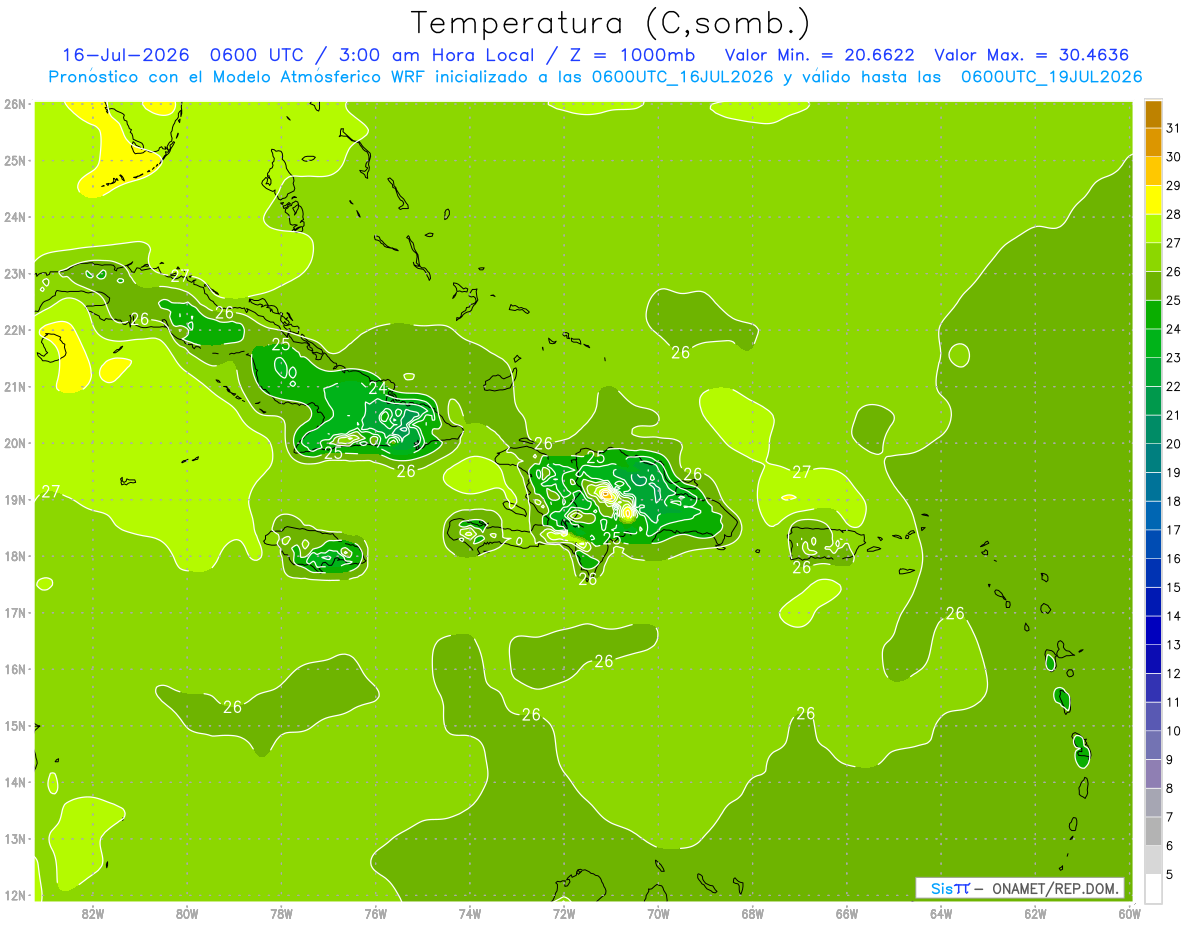
Task: Select the '0600UTC_16JUL2026' initialization timestamp
Action: [680, 77]
